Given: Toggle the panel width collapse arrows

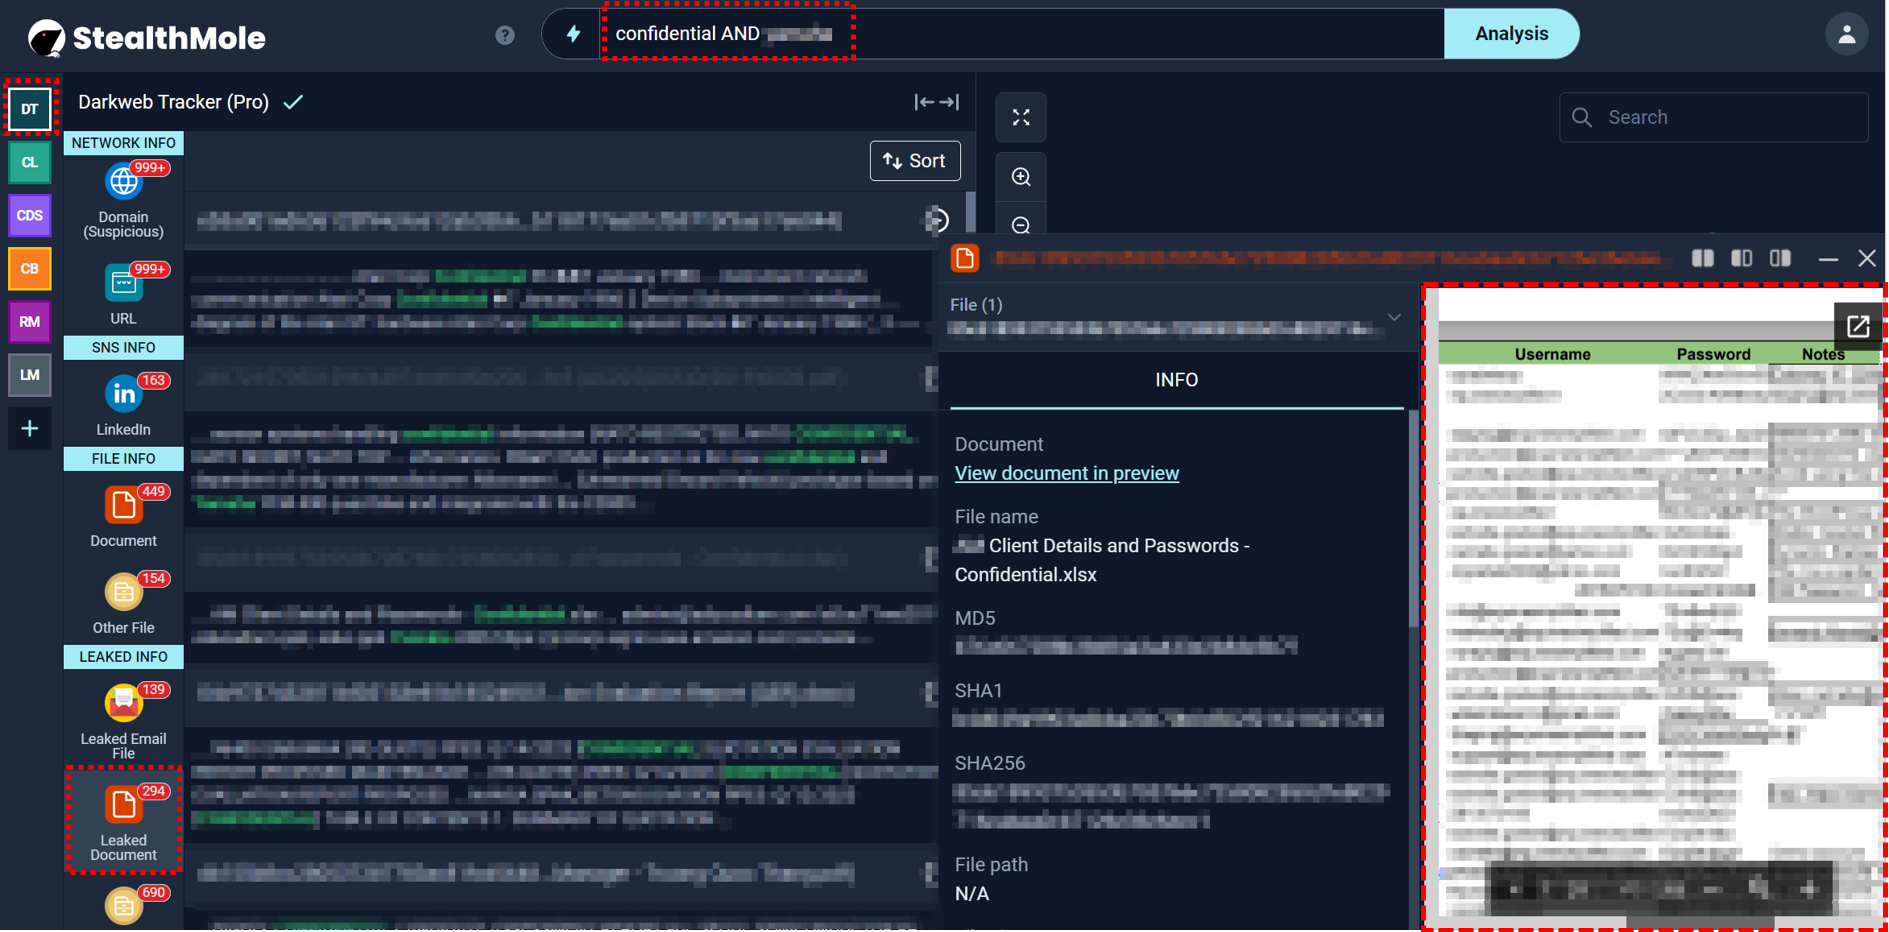Looking at the screenshot, I should pyautogui.click(x=936, y=102).
